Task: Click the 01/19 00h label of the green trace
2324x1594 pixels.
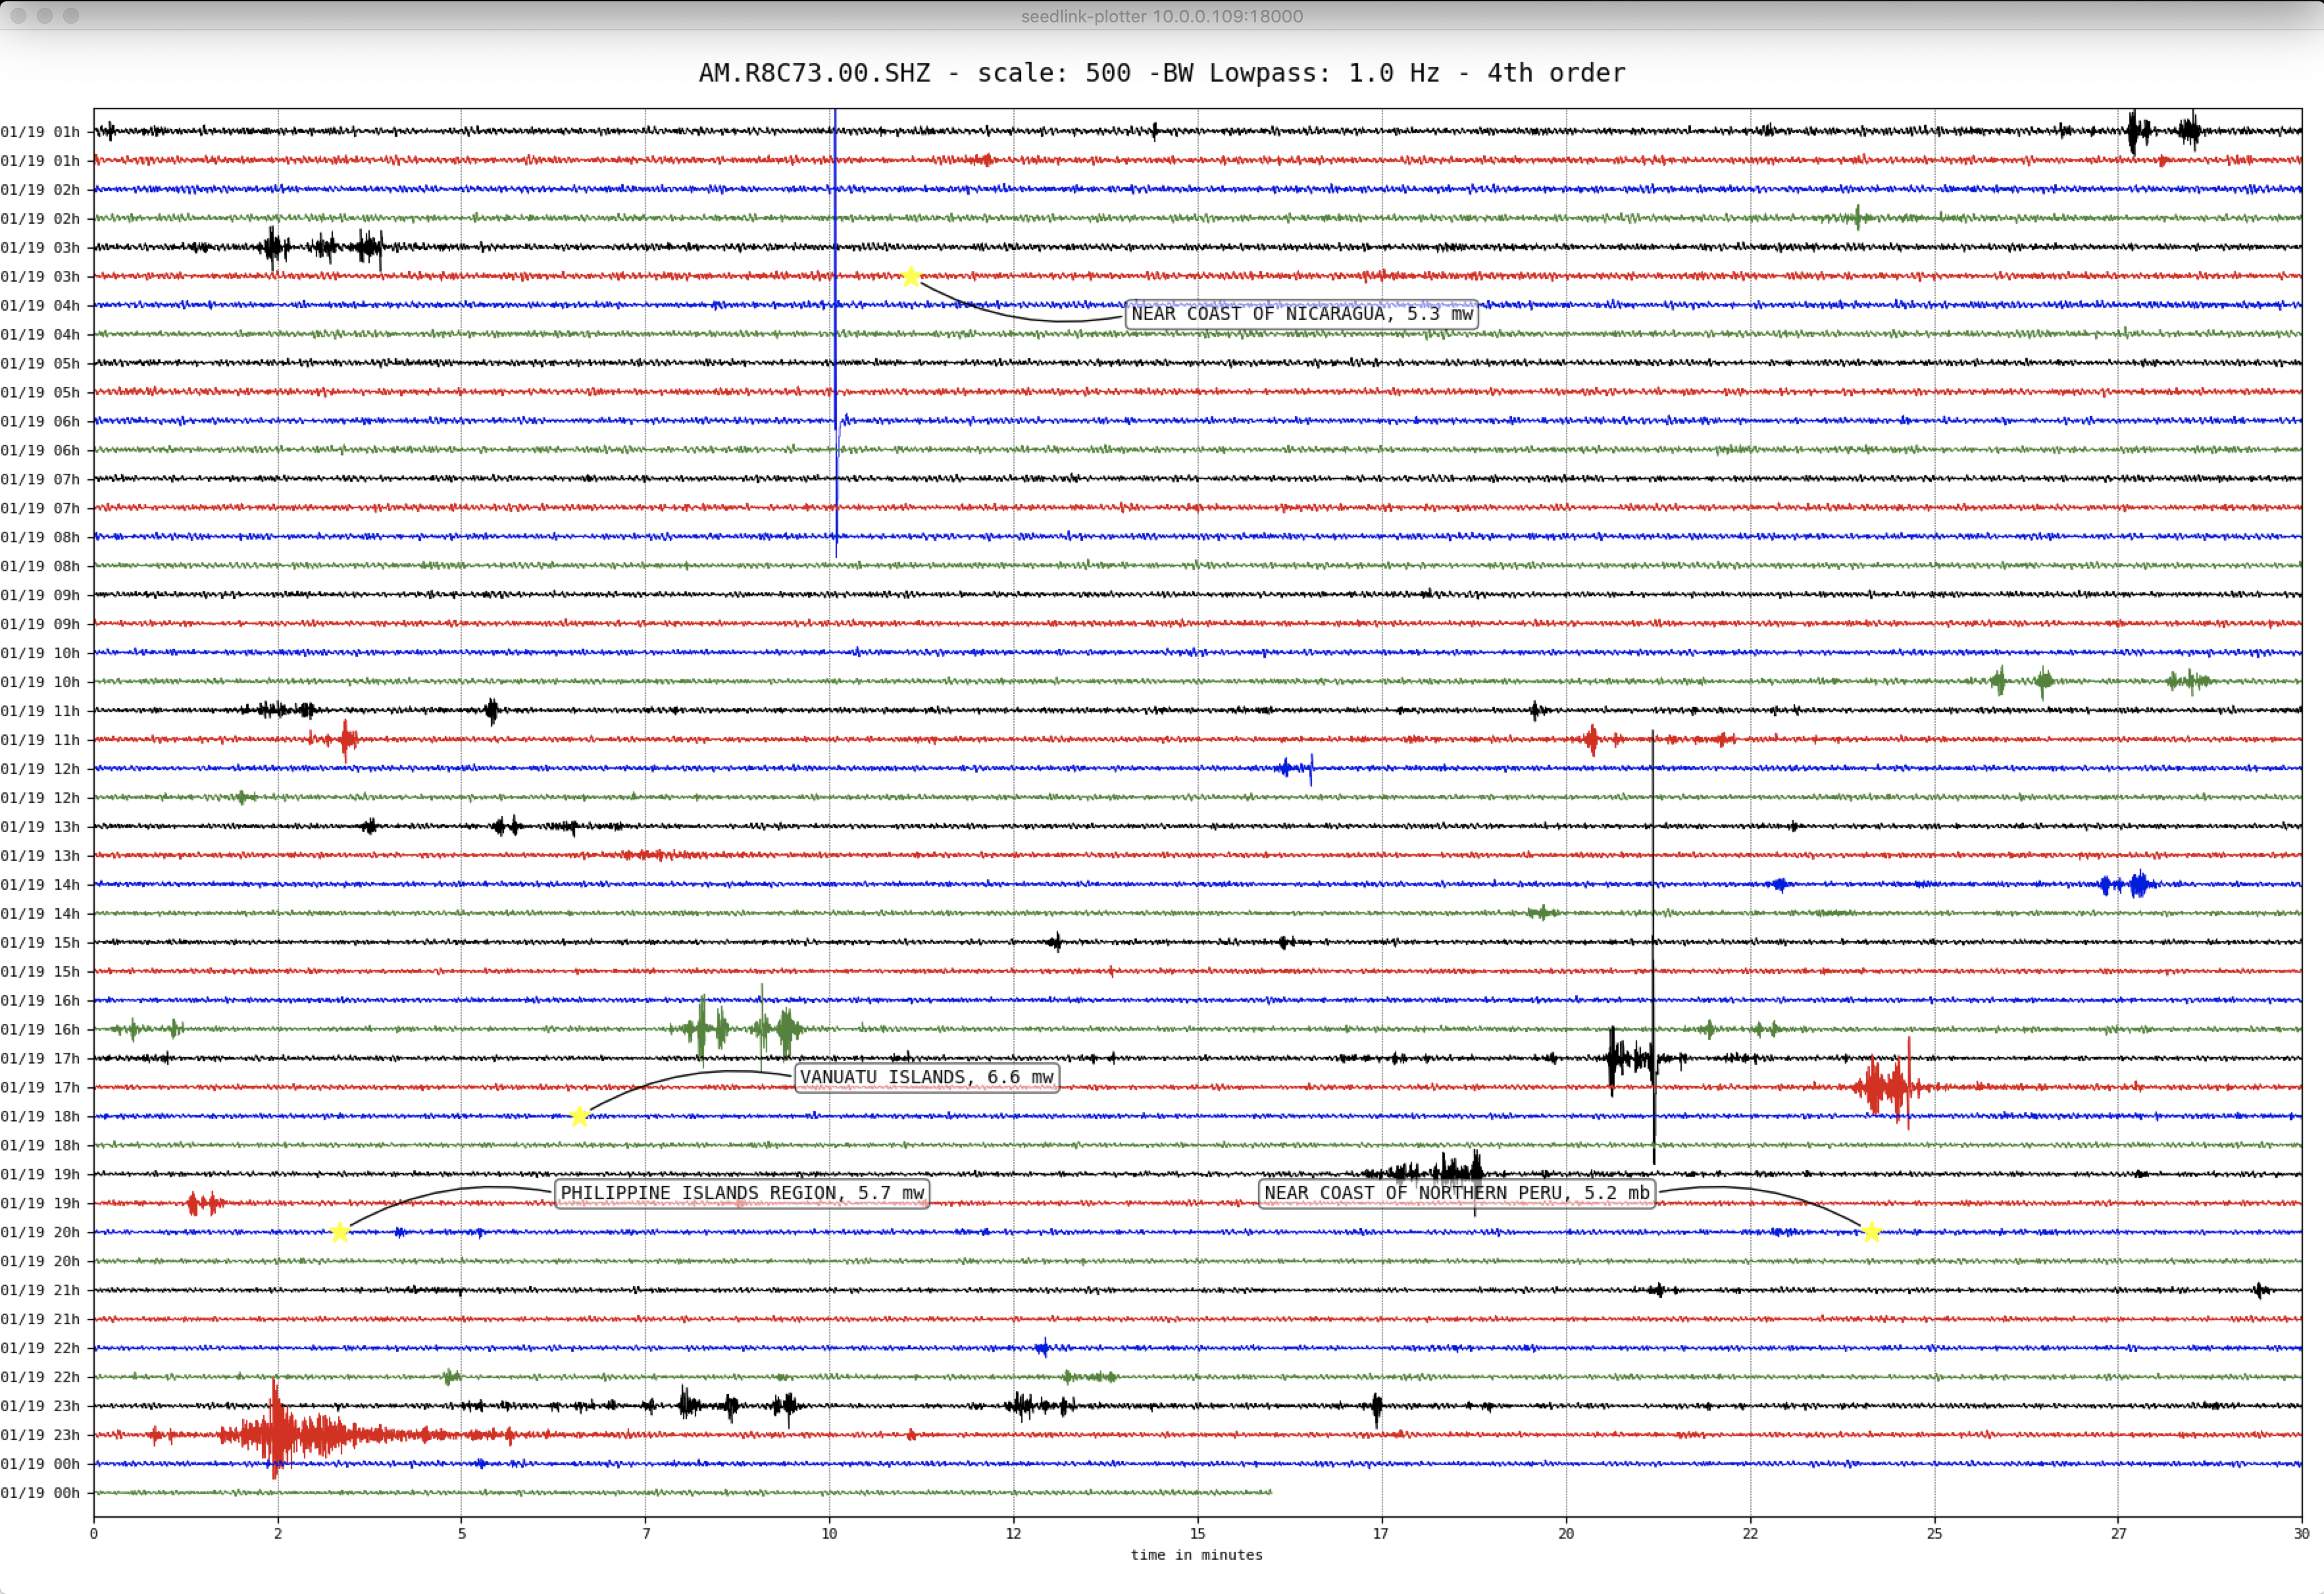Action: point(40,1493)
